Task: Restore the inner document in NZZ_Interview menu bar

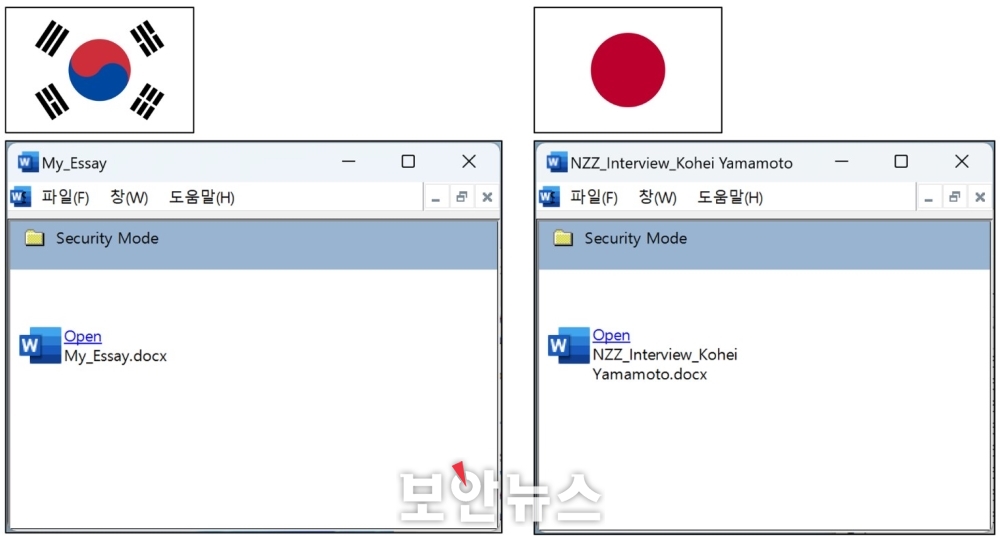Action: [955, 198]
